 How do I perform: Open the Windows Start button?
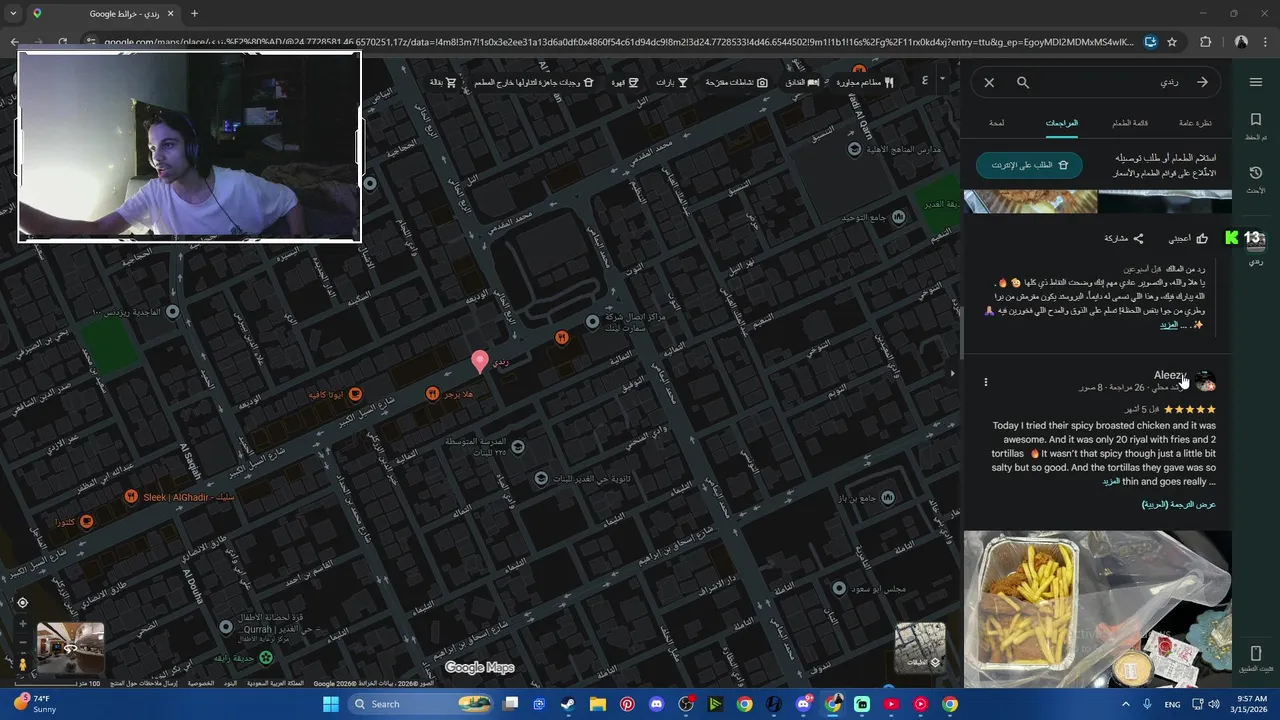(331, 704)
